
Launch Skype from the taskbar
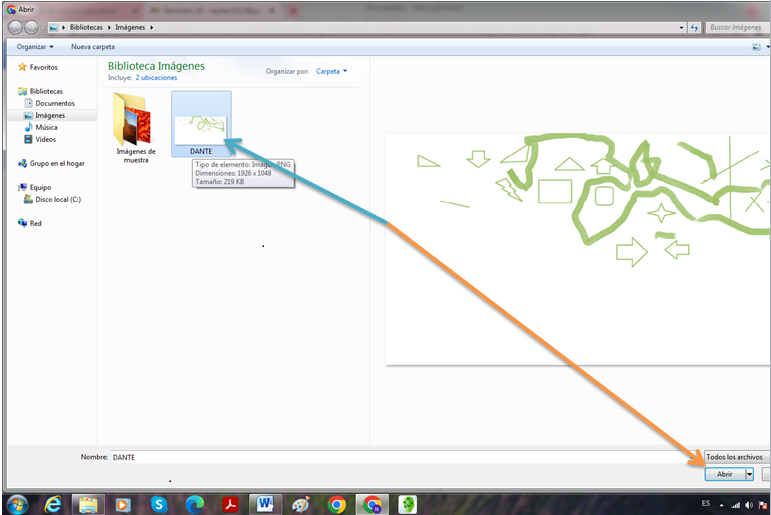point(159,505)
